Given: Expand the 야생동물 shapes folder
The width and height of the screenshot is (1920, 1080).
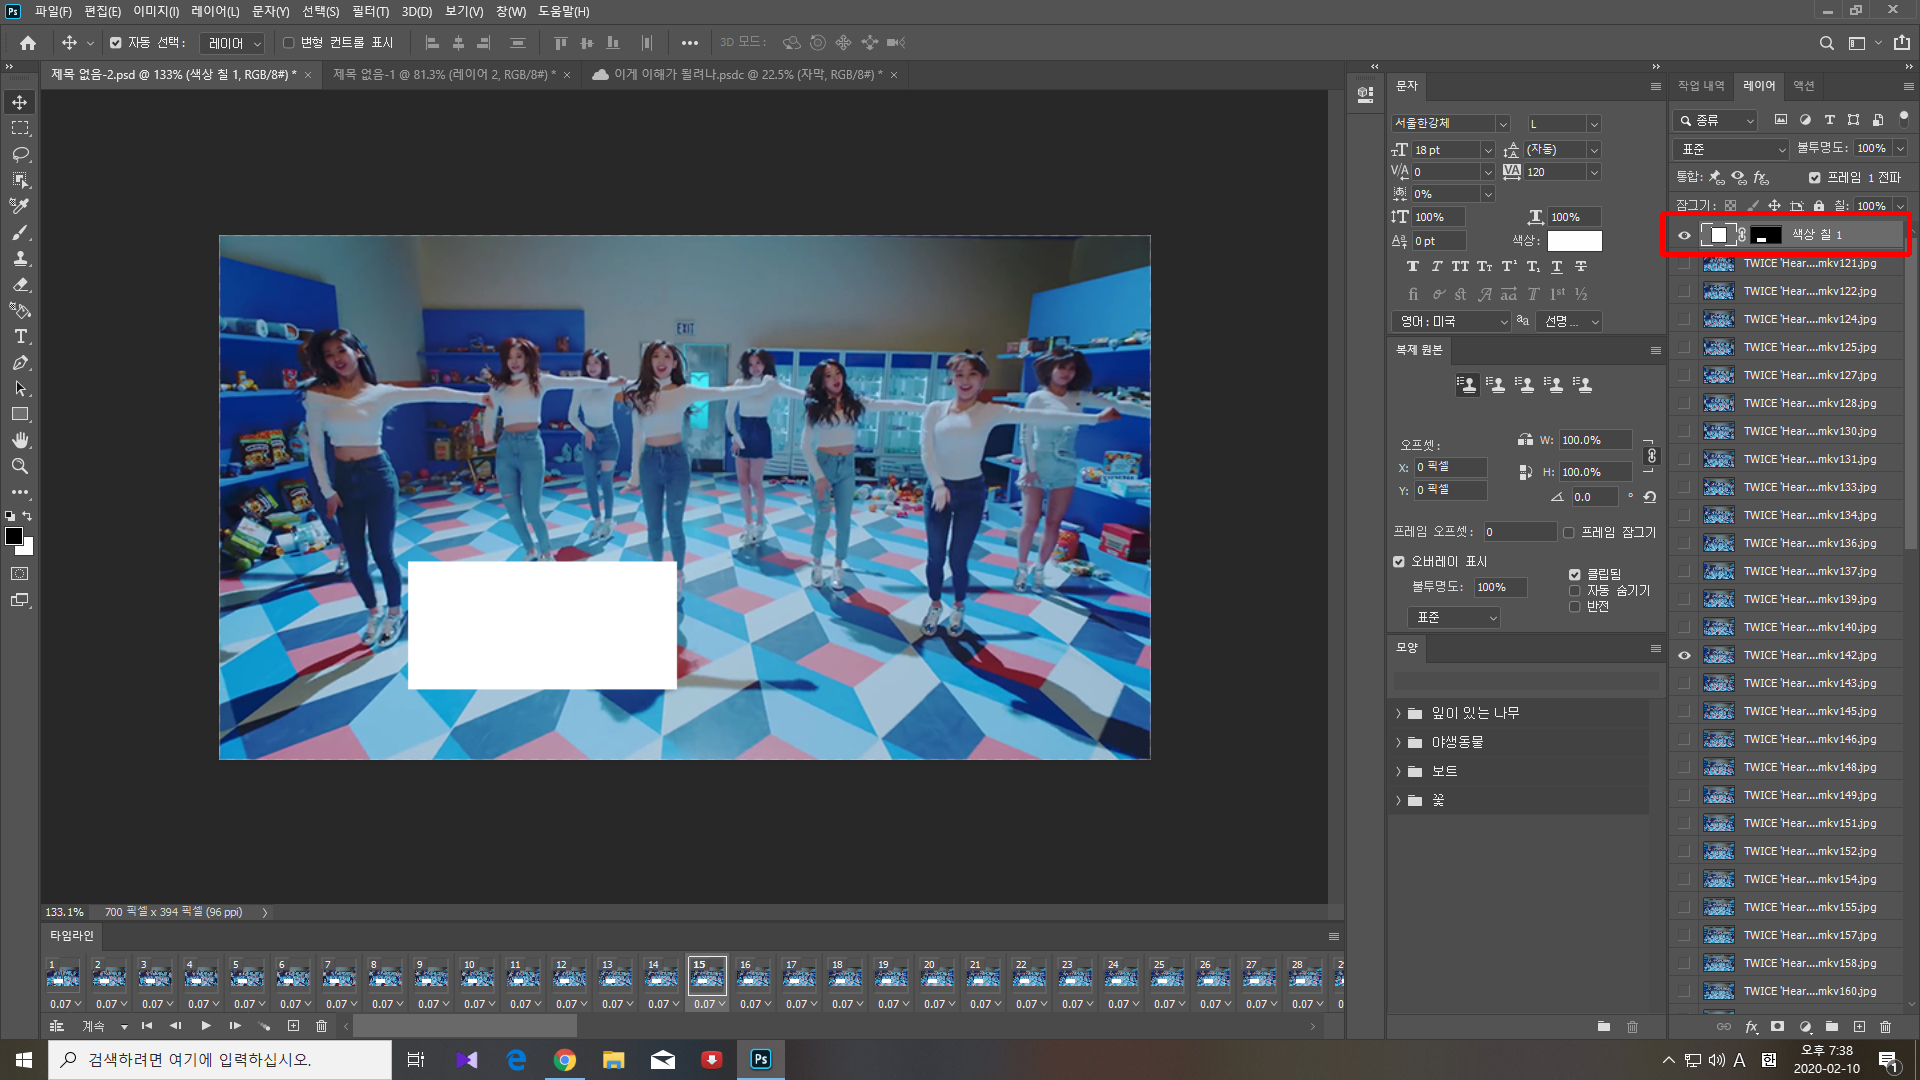Looking at the screenshot, I should (1398, 742).
